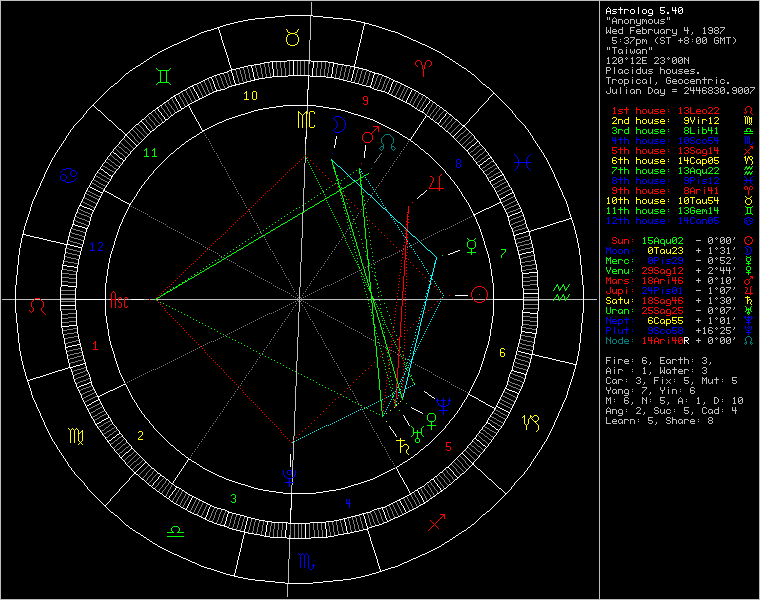Click the yellow MC midheaven label
Screen dimensions: 760x600
coord(306,120)
